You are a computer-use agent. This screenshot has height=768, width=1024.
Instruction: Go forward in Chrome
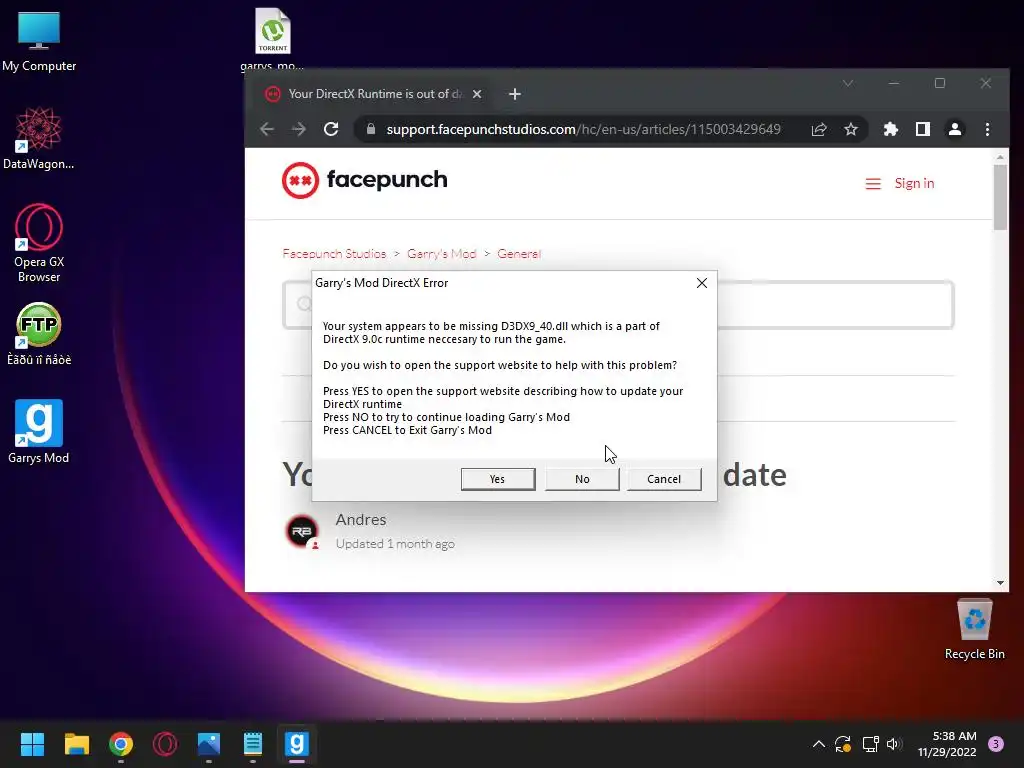[x=298, y=129]
